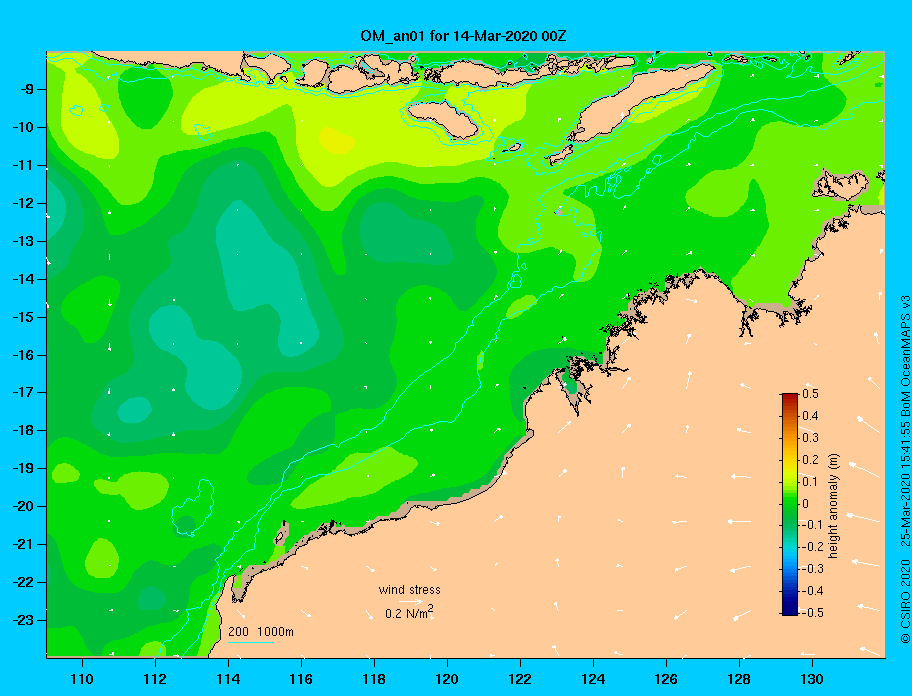The width and height of the screenshot is (912, 696).
Task: Click the "-0.1" colorbar tick label
Action: pyautogui.click(x=812, y=525)
